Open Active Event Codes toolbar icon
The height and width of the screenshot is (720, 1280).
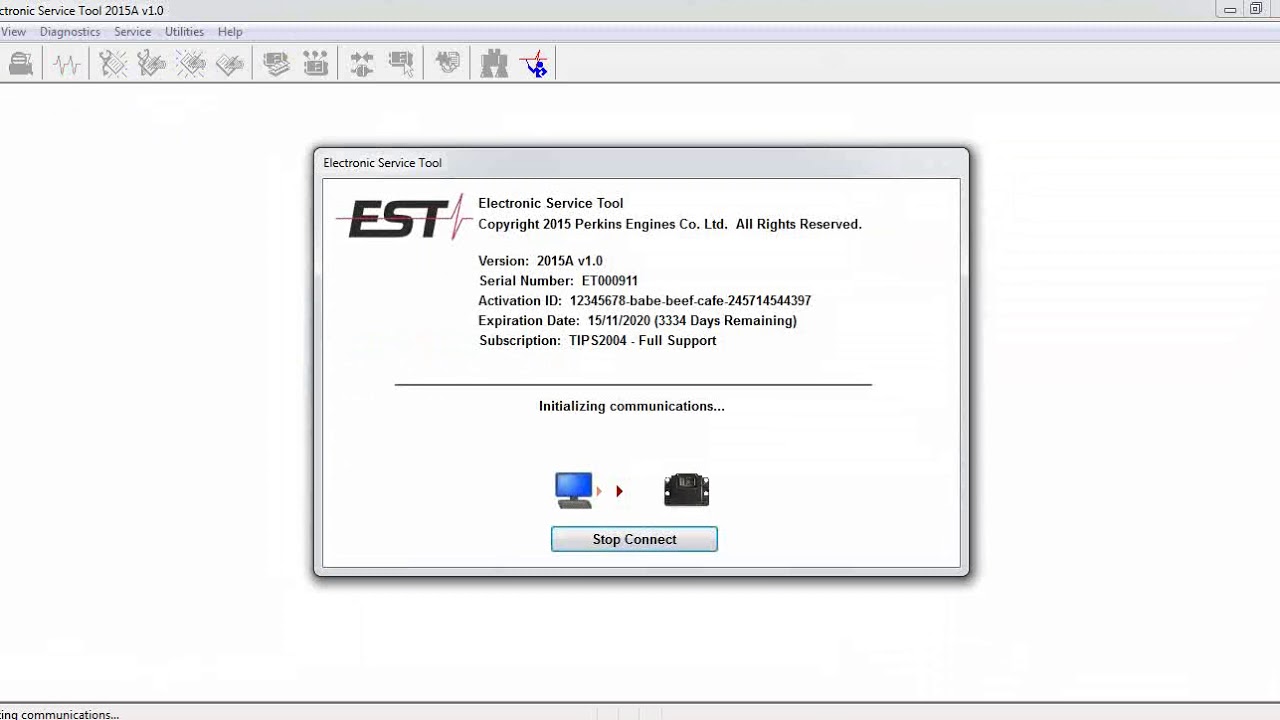point(191,65)
